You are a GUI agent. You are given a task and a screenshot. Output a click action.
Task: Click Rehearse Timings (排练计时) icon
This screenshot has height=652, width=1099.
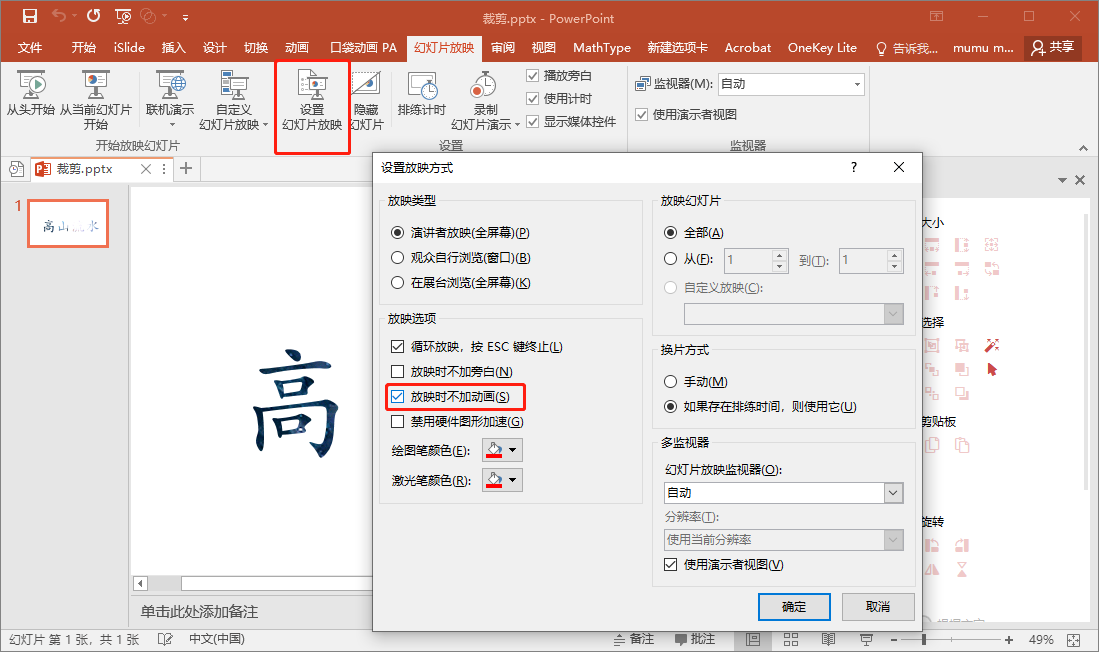pos(422,85)
